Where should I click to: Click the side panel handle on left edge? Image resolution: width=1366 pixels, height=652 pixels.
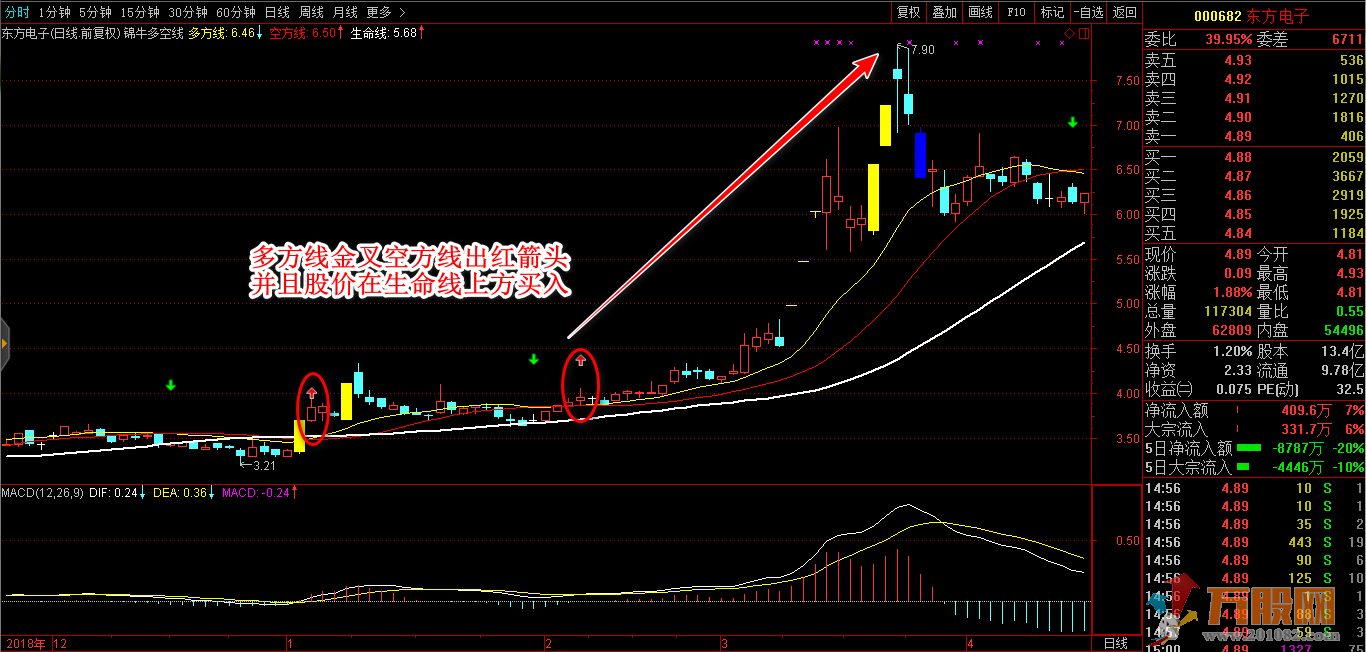tap(4, 343)
